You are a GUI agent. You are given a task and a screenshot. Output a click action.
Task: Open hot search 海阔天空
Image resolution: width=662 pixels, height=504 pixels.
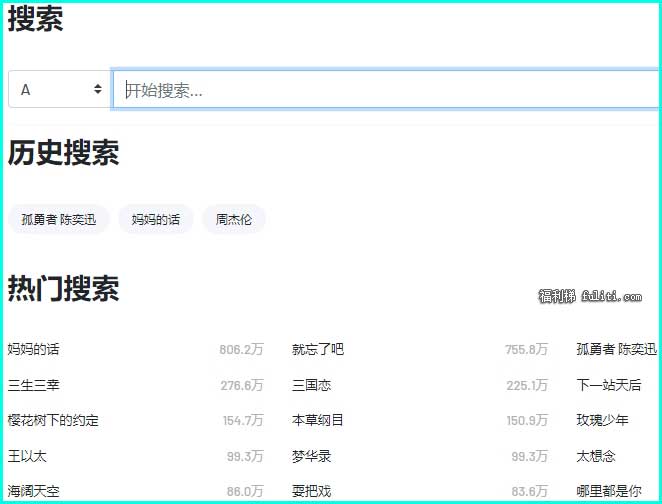point(34,491)
